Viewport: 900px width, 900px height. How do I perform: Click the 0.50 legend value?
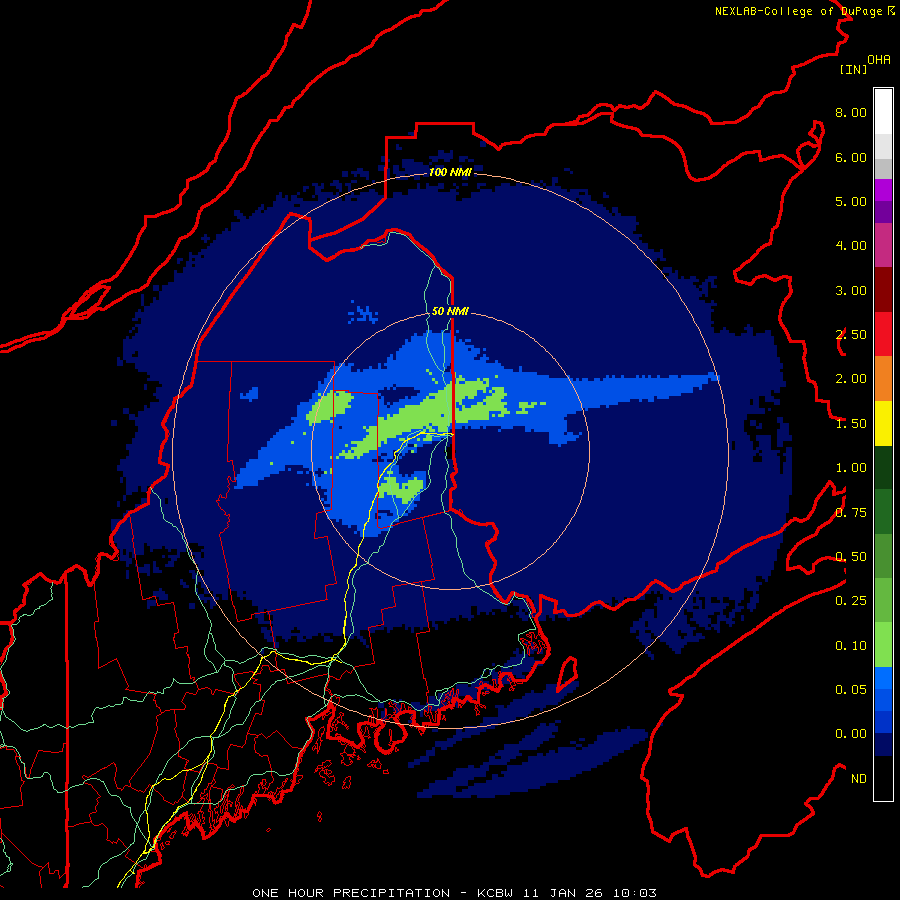(851, 557)
